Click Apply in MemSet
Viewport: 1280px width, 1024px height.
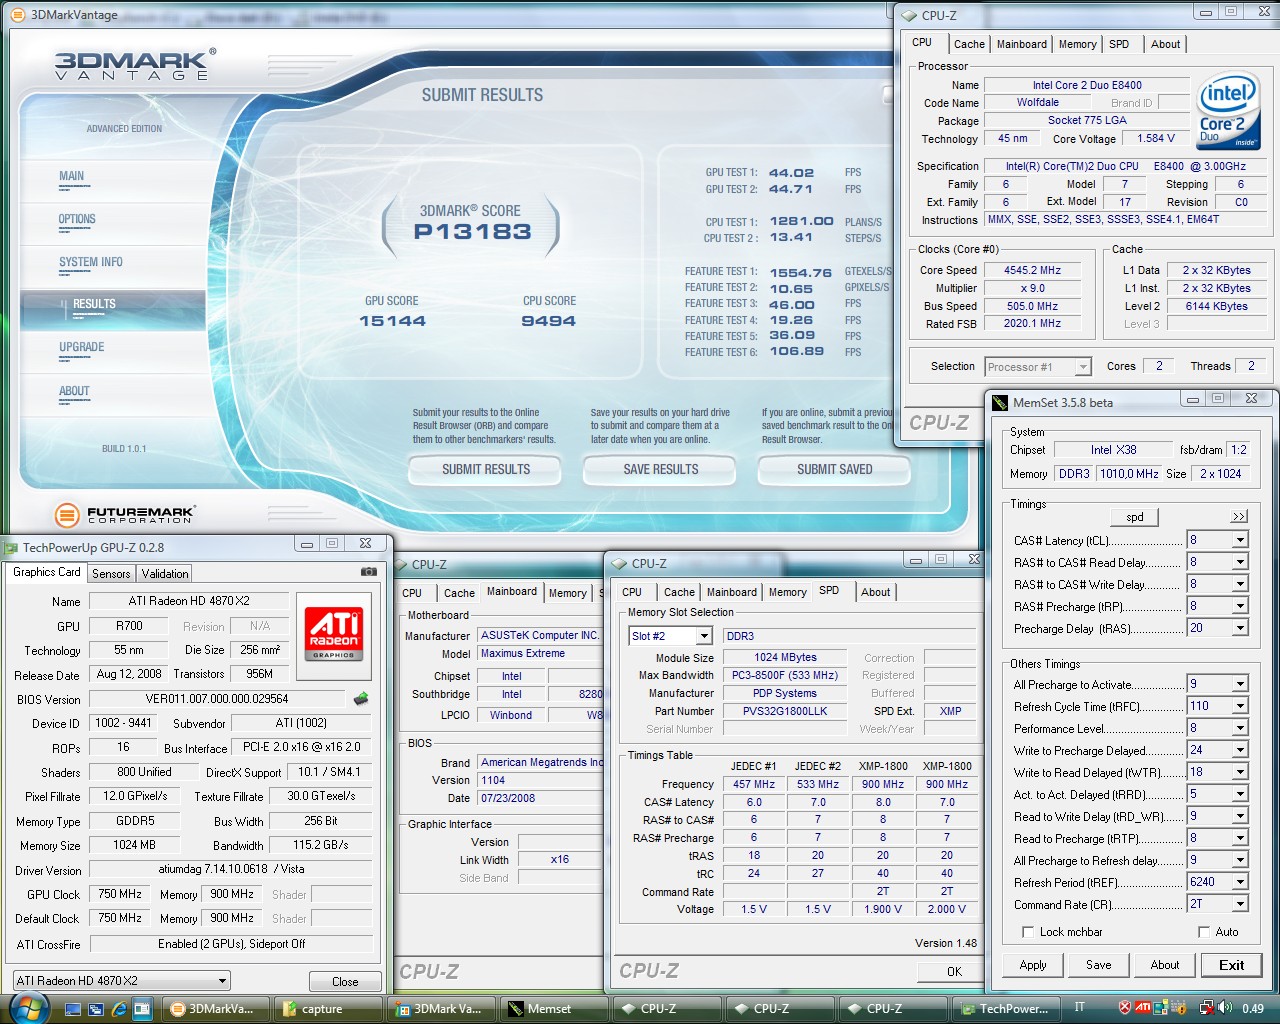(x=1033, y=965)
